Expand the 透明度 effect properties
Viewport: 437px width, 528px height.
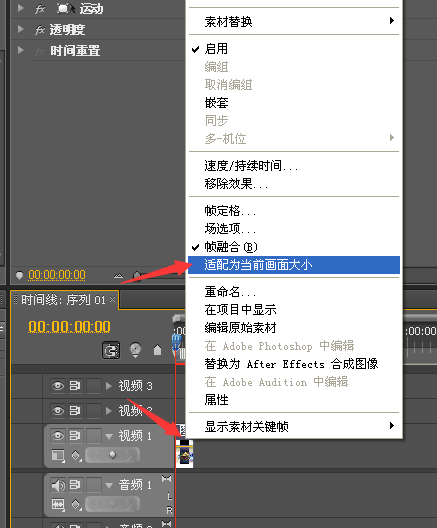point(21,29)
